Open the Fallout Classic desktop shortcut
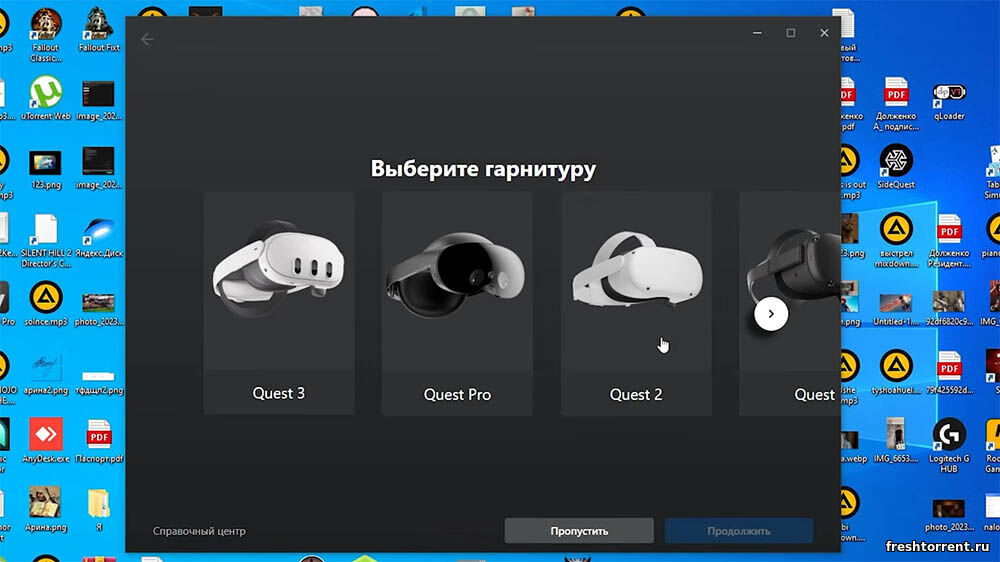 coord(46,35)
